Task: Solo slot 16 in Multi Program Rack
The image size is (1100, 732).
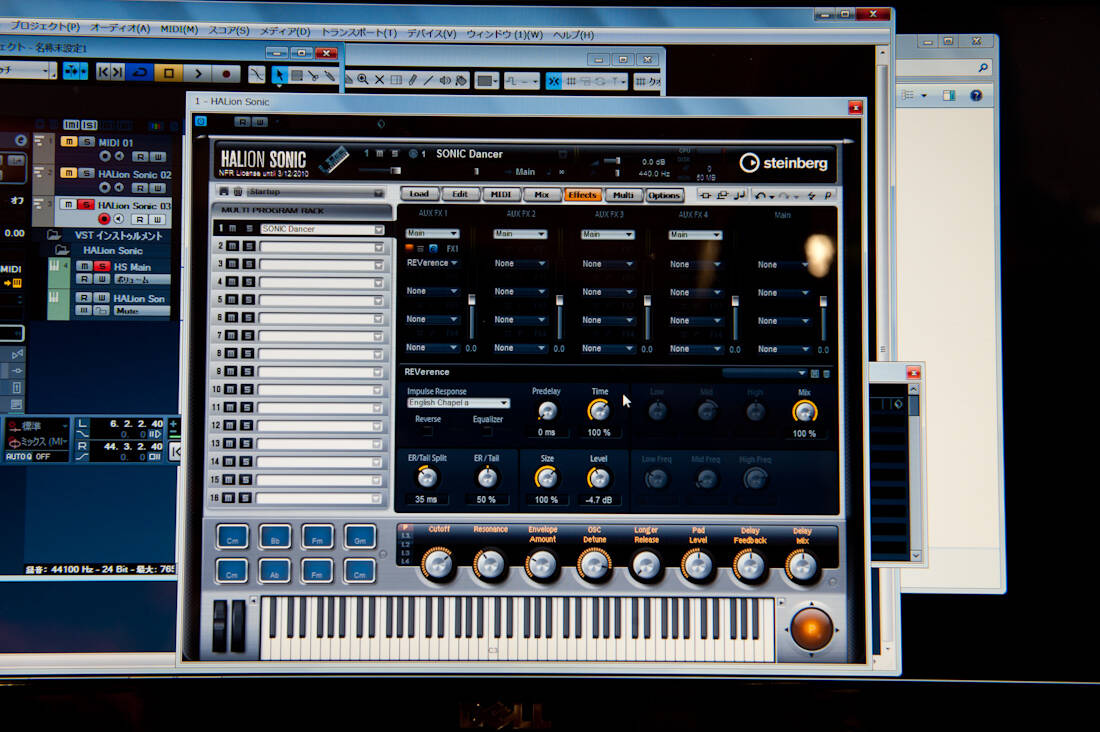Action: coord(245,498)
